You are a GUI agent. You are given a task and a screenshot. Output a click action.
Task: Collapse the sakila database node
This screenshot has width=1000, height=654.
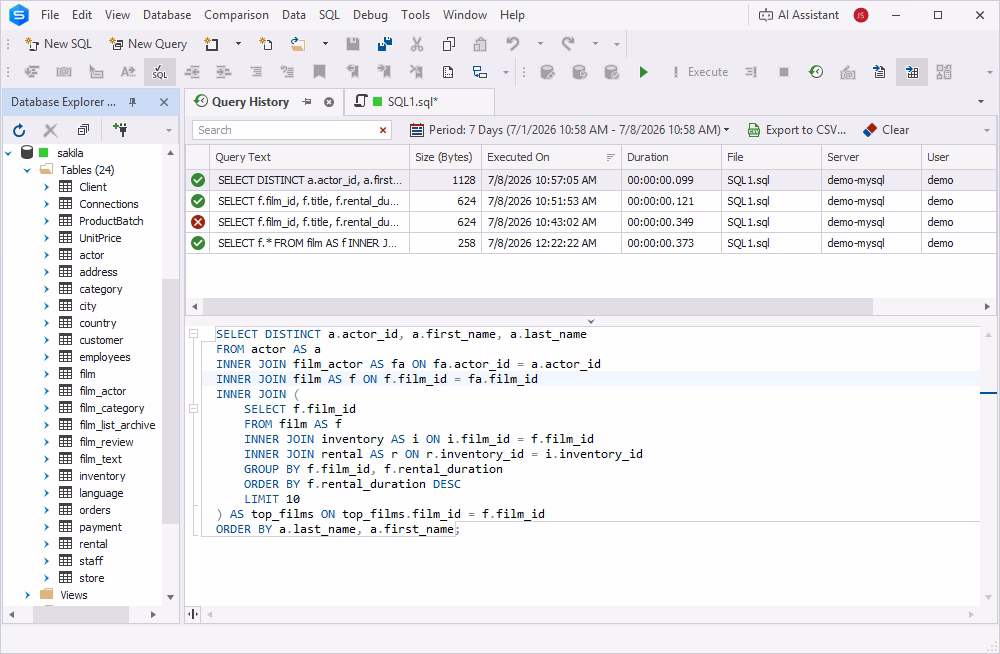pyautogui.click(x=9, y=153)
